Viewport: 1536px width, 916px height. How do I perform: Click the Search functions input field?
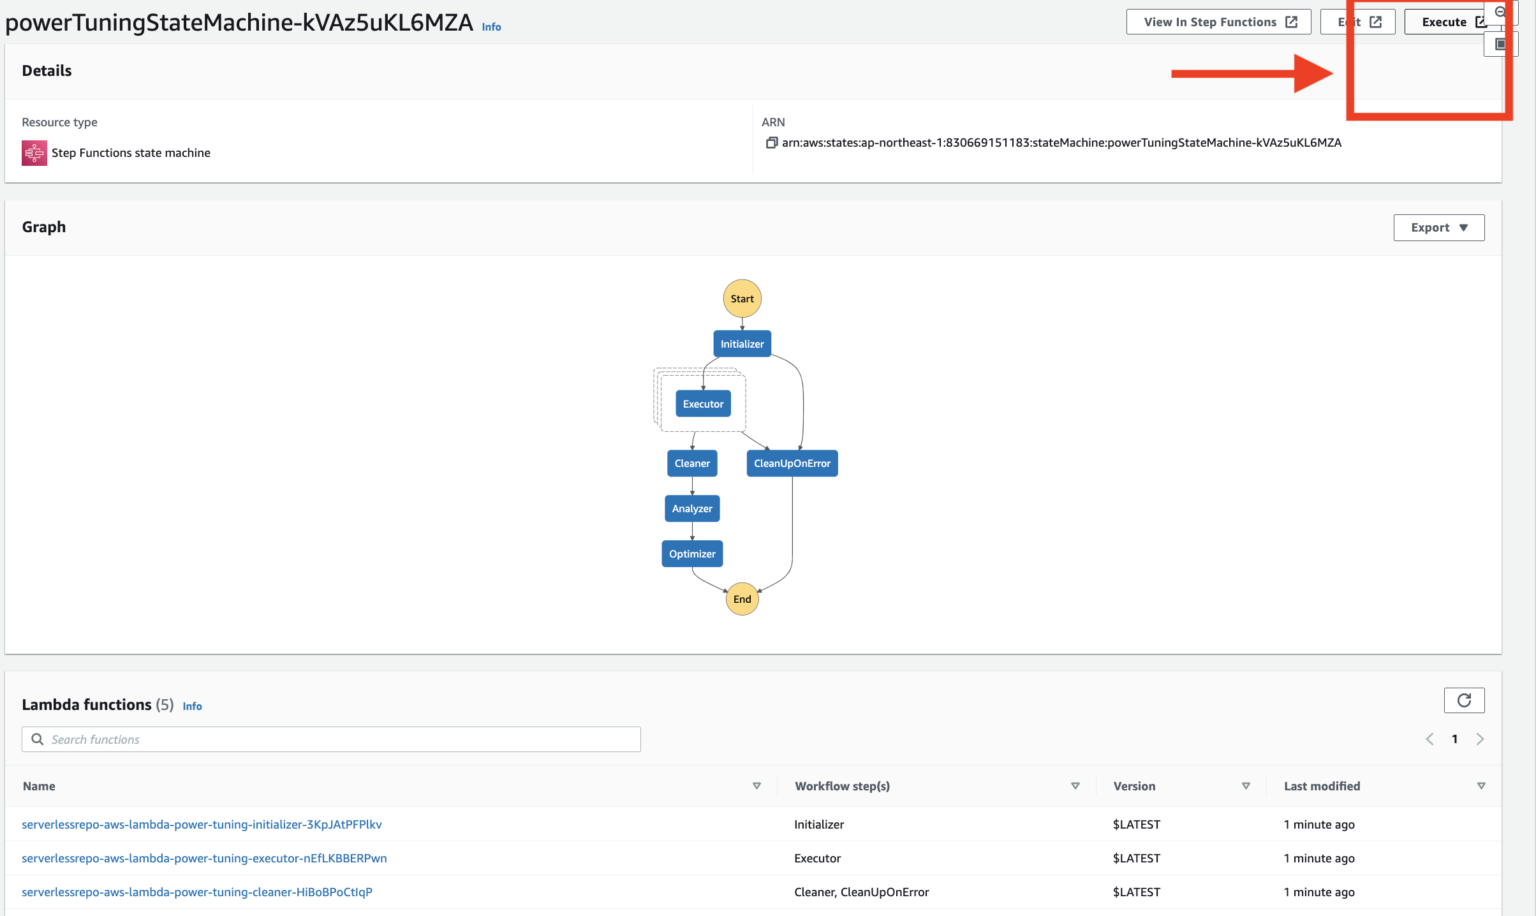click(330, 739)
